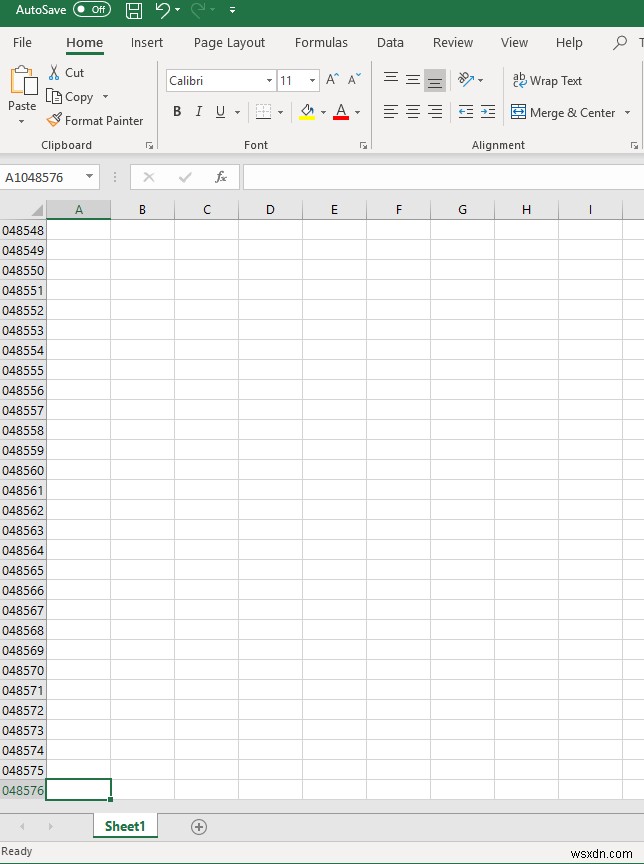Apply yellow Fill Color bucket
The width and height of the screenshot is (644, 864).
click(307, 112)
